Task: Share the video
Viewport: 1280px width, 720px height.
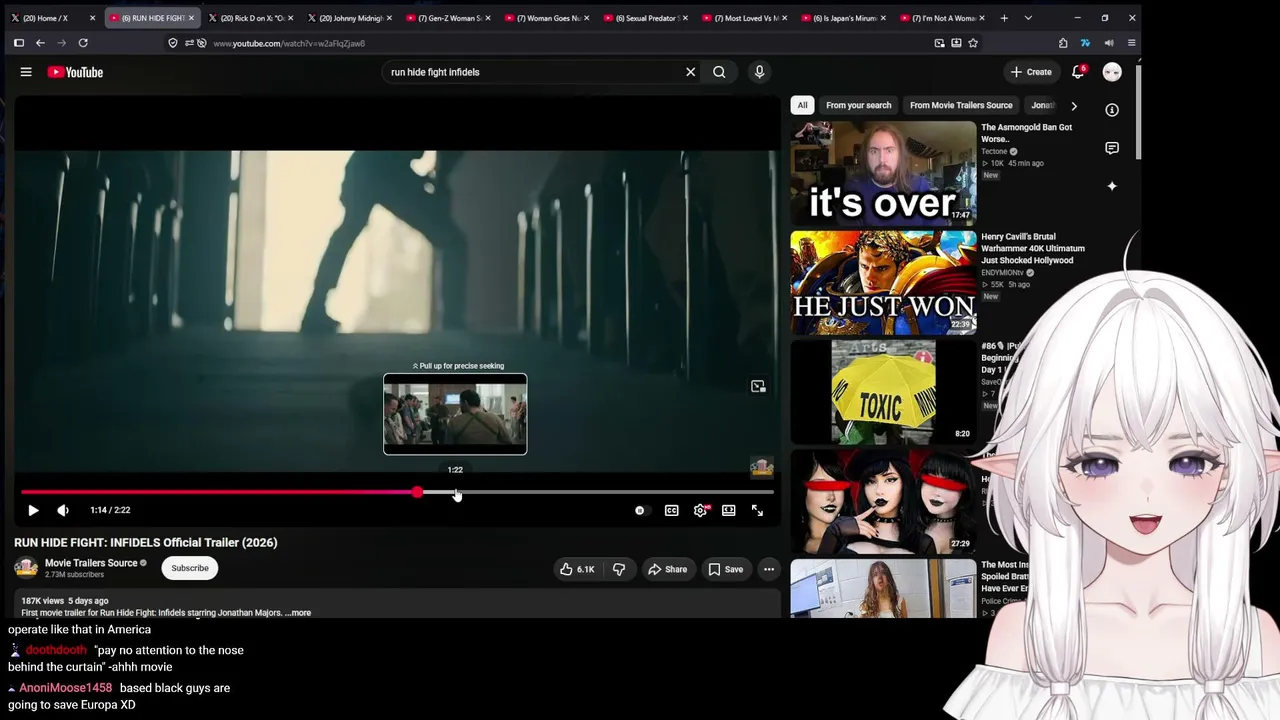Action: [667, 569]
